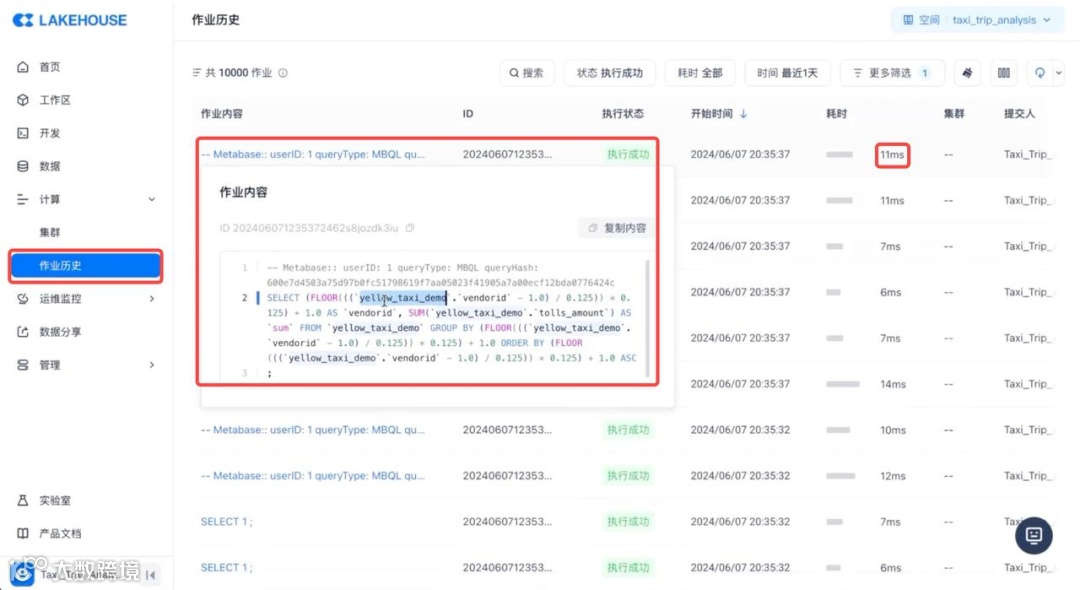
Task: Copy the job ID icon in popup
Action: click(x=410, y=228)
